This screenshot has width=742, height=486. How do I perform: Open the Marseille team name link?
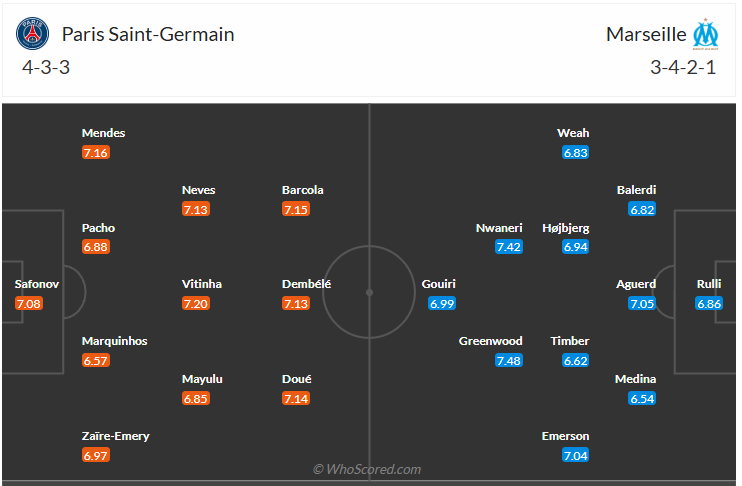[x=646, y=34]
